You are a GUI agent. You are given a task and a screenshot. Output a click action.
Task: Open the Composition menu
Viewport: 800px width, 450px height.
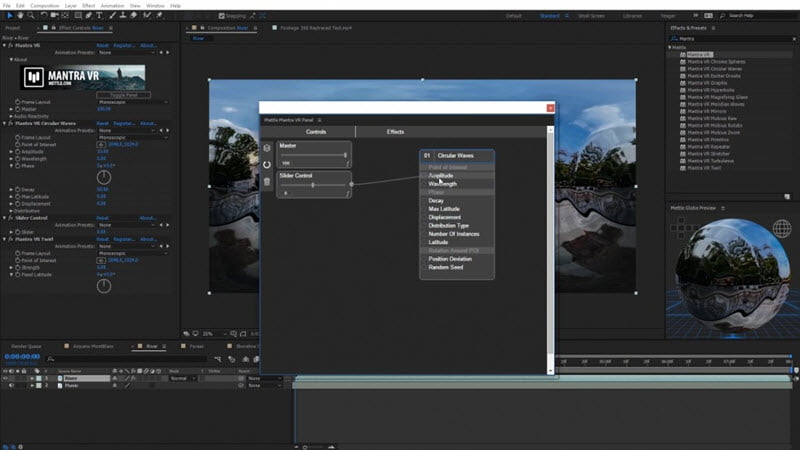coord(45,6)
